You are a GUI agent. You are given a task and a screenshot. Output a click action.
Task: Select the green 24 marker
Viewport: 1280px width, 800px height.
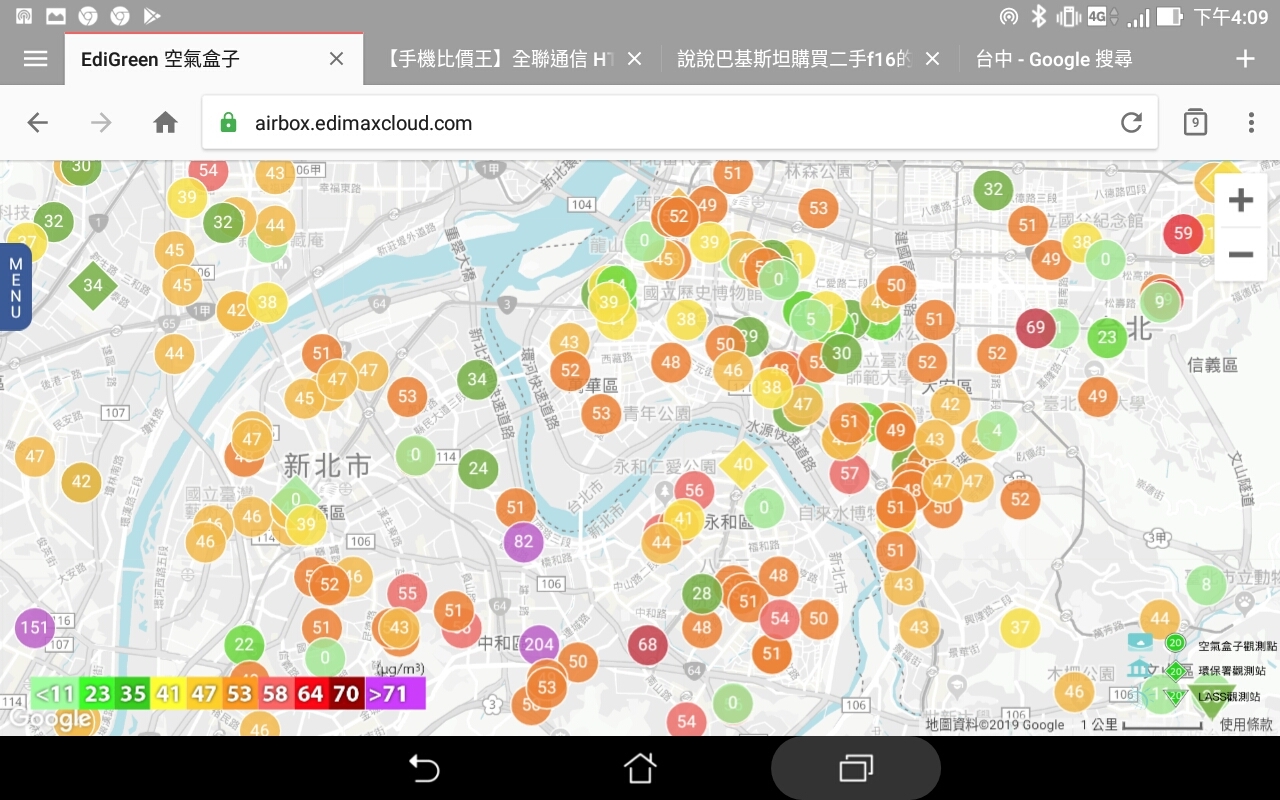(479, 468)
